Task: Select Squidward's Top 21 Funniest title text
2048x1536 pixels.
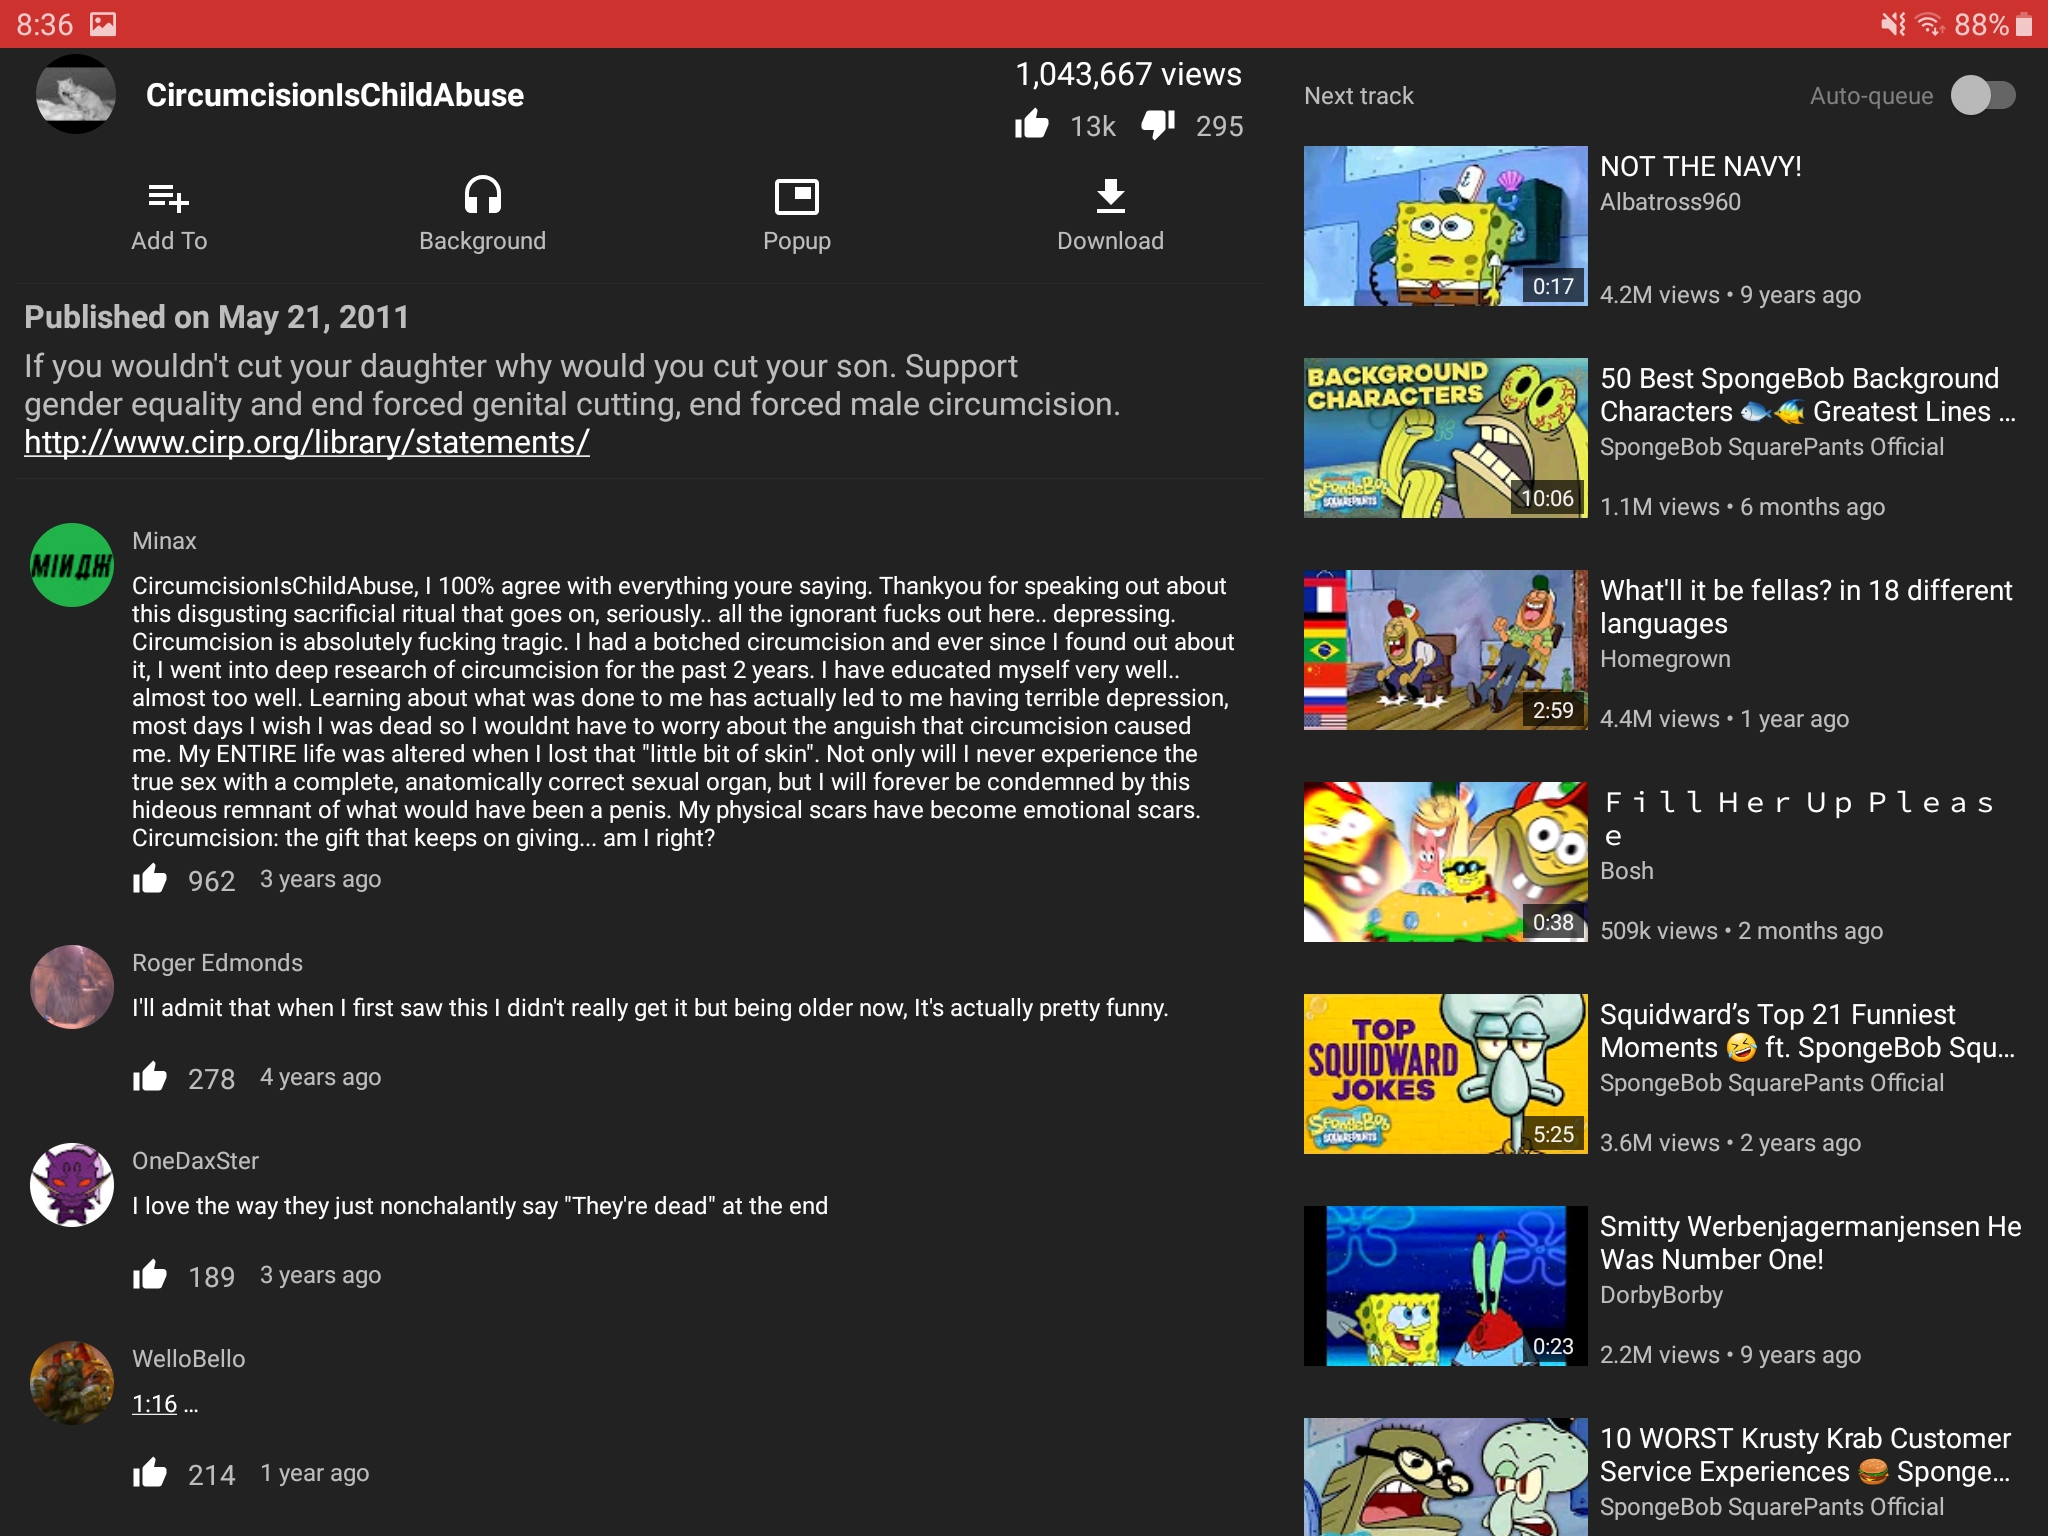Action: tap(1807, 1031)
